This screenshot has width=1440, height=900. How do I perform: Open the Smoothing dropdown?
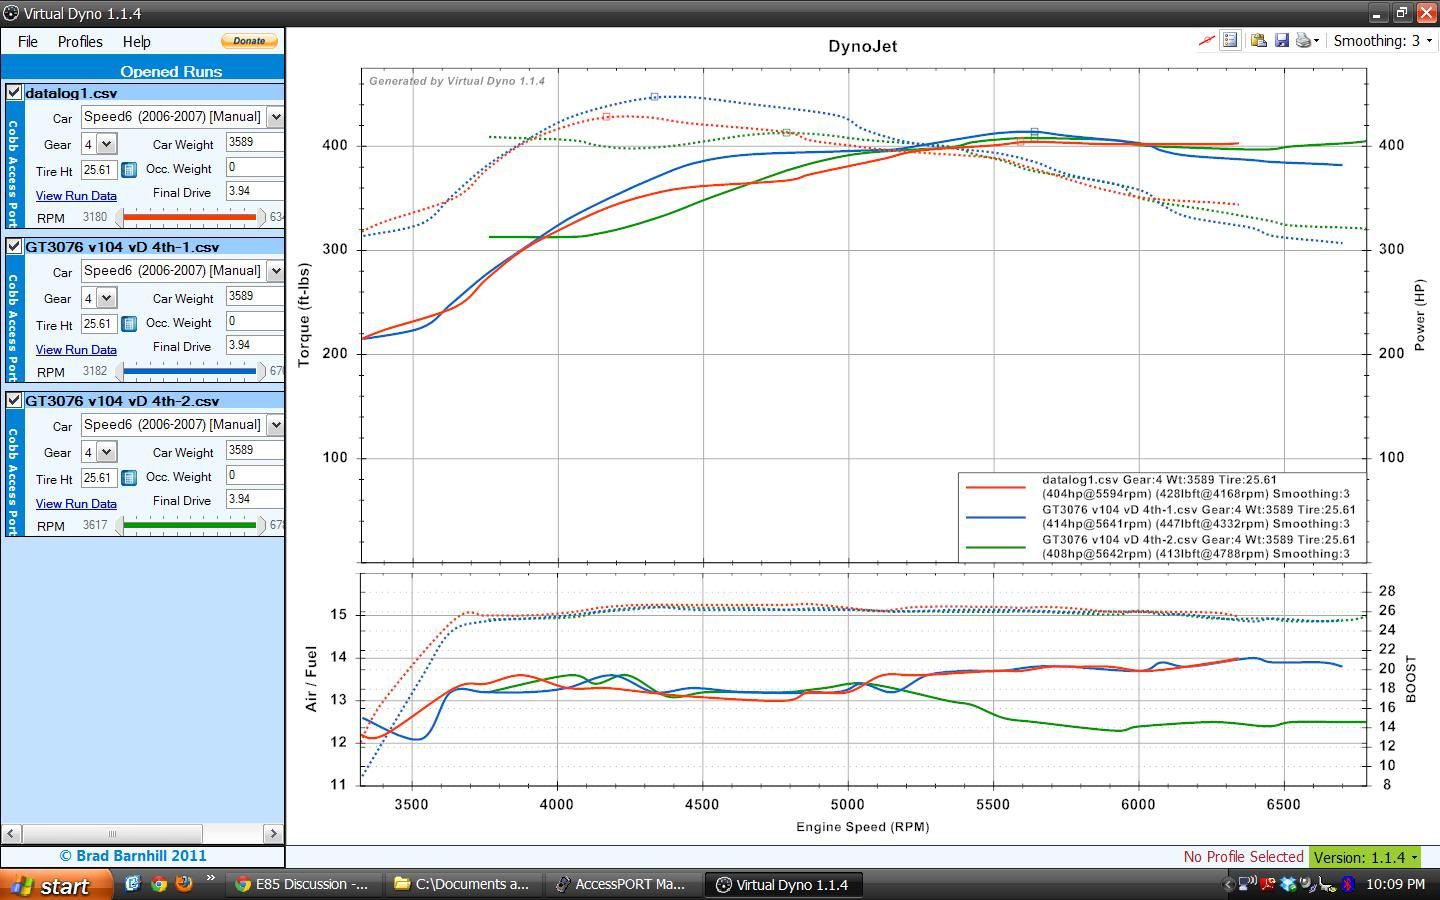click(x=1428, y=41)
